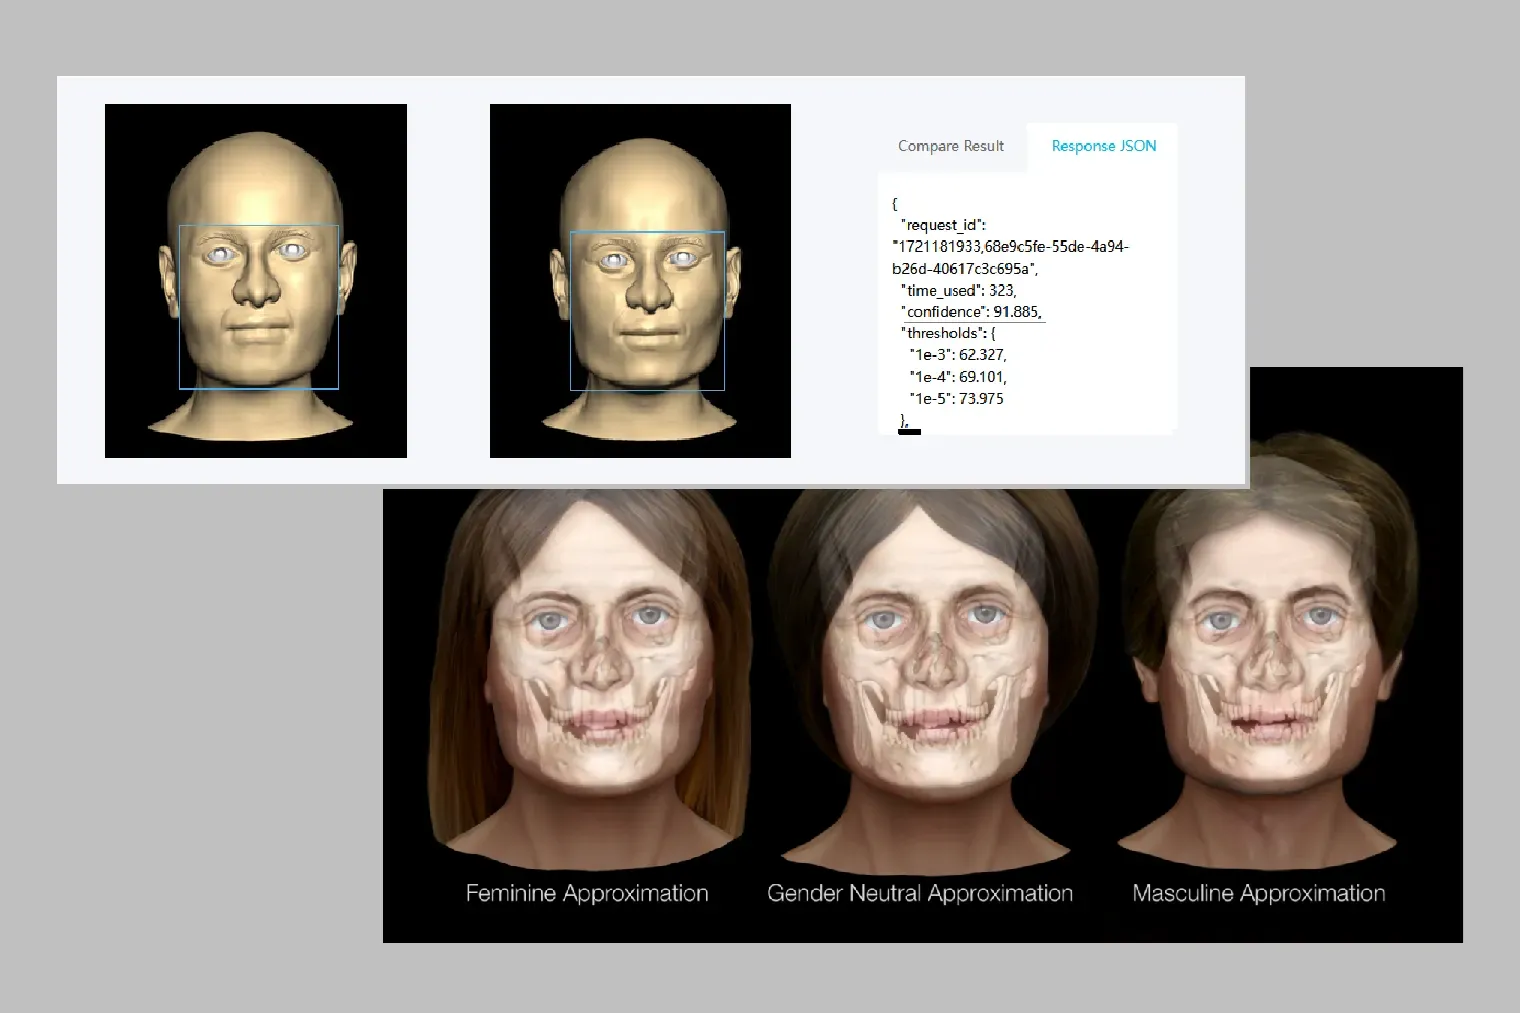Open the Response JSON tab

pos(1103,146)
